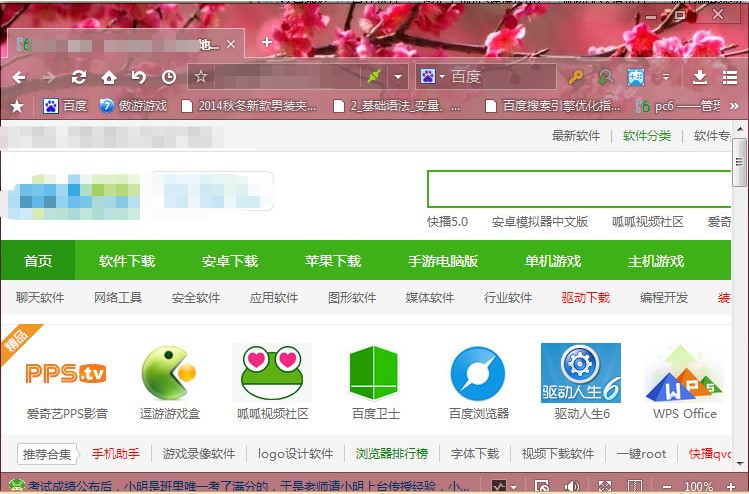The height and width of the screenshot is (494, 749).
Task: Click 软件分类 link at top
Action: pos(647,136)
